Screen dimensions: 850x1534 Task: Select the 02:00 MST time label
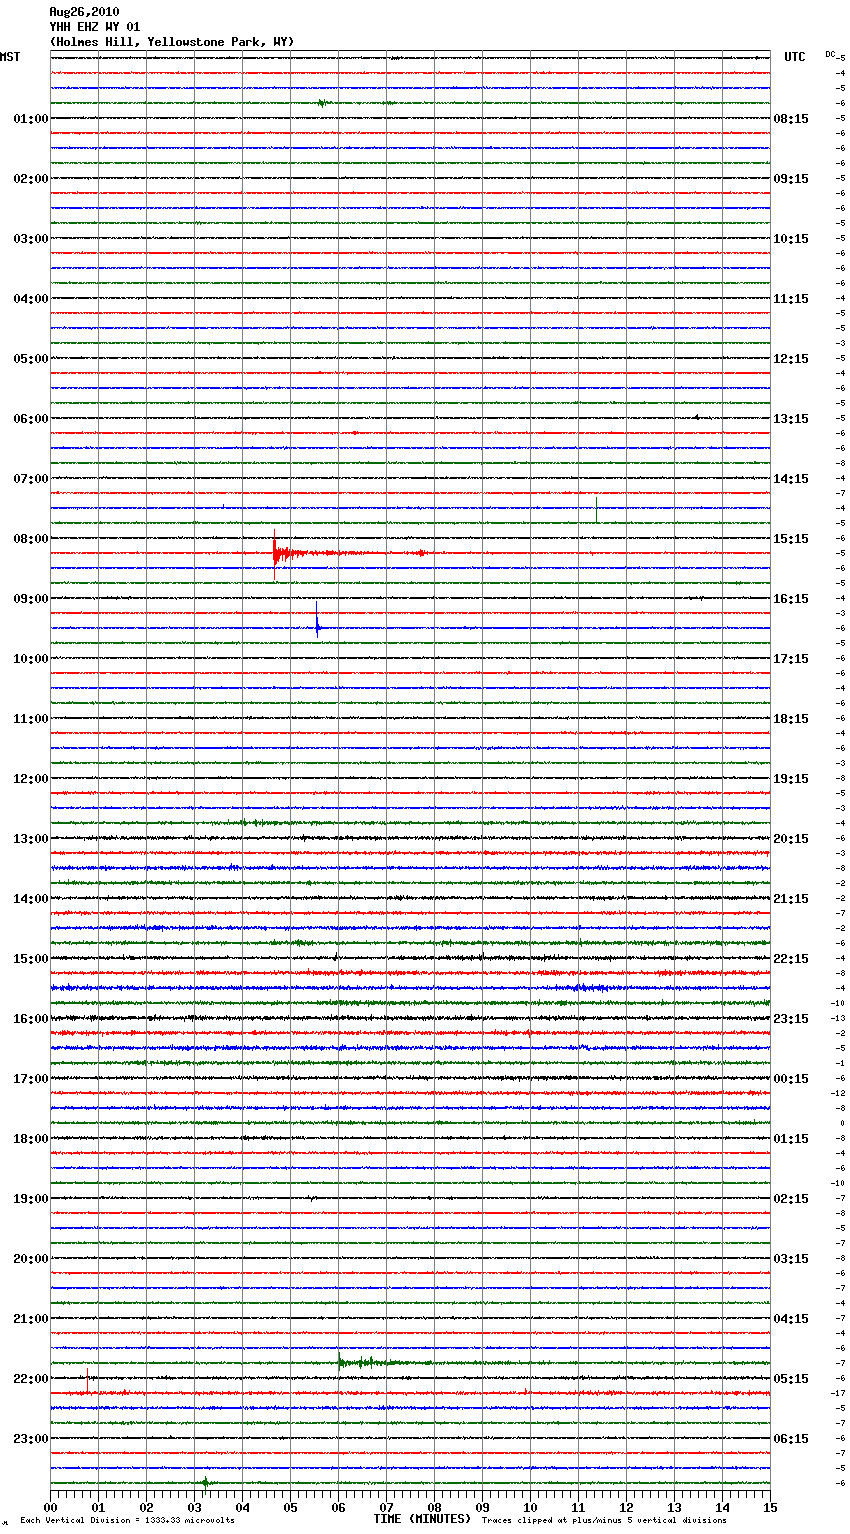point(31,179)
